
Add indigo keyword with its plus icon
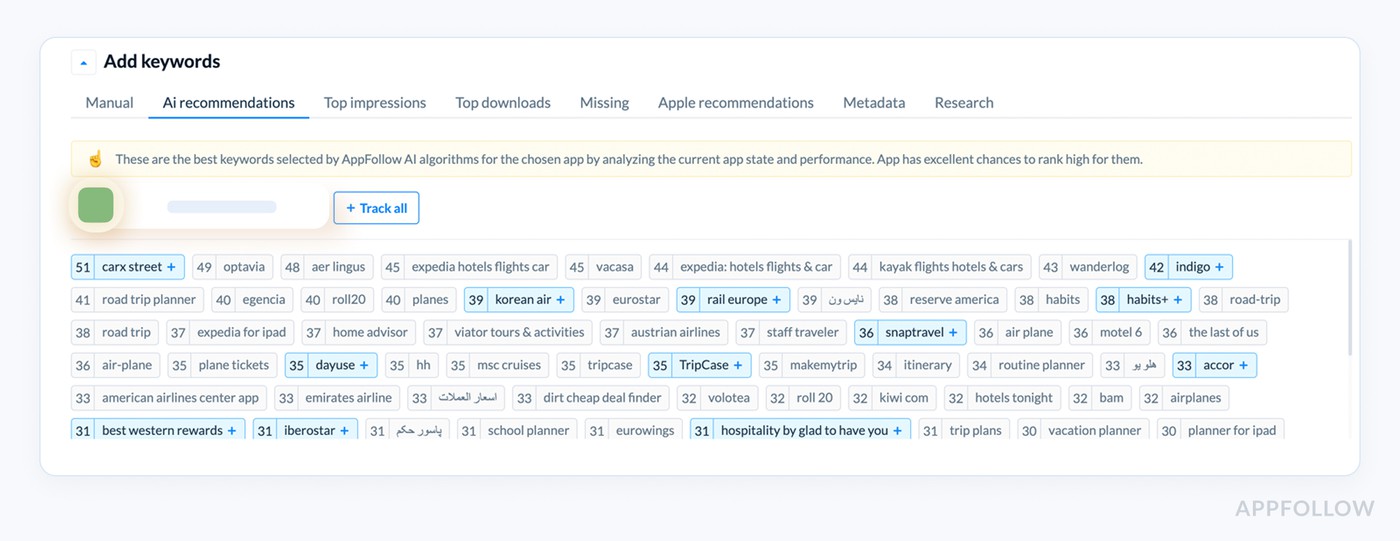[1219, 267]
